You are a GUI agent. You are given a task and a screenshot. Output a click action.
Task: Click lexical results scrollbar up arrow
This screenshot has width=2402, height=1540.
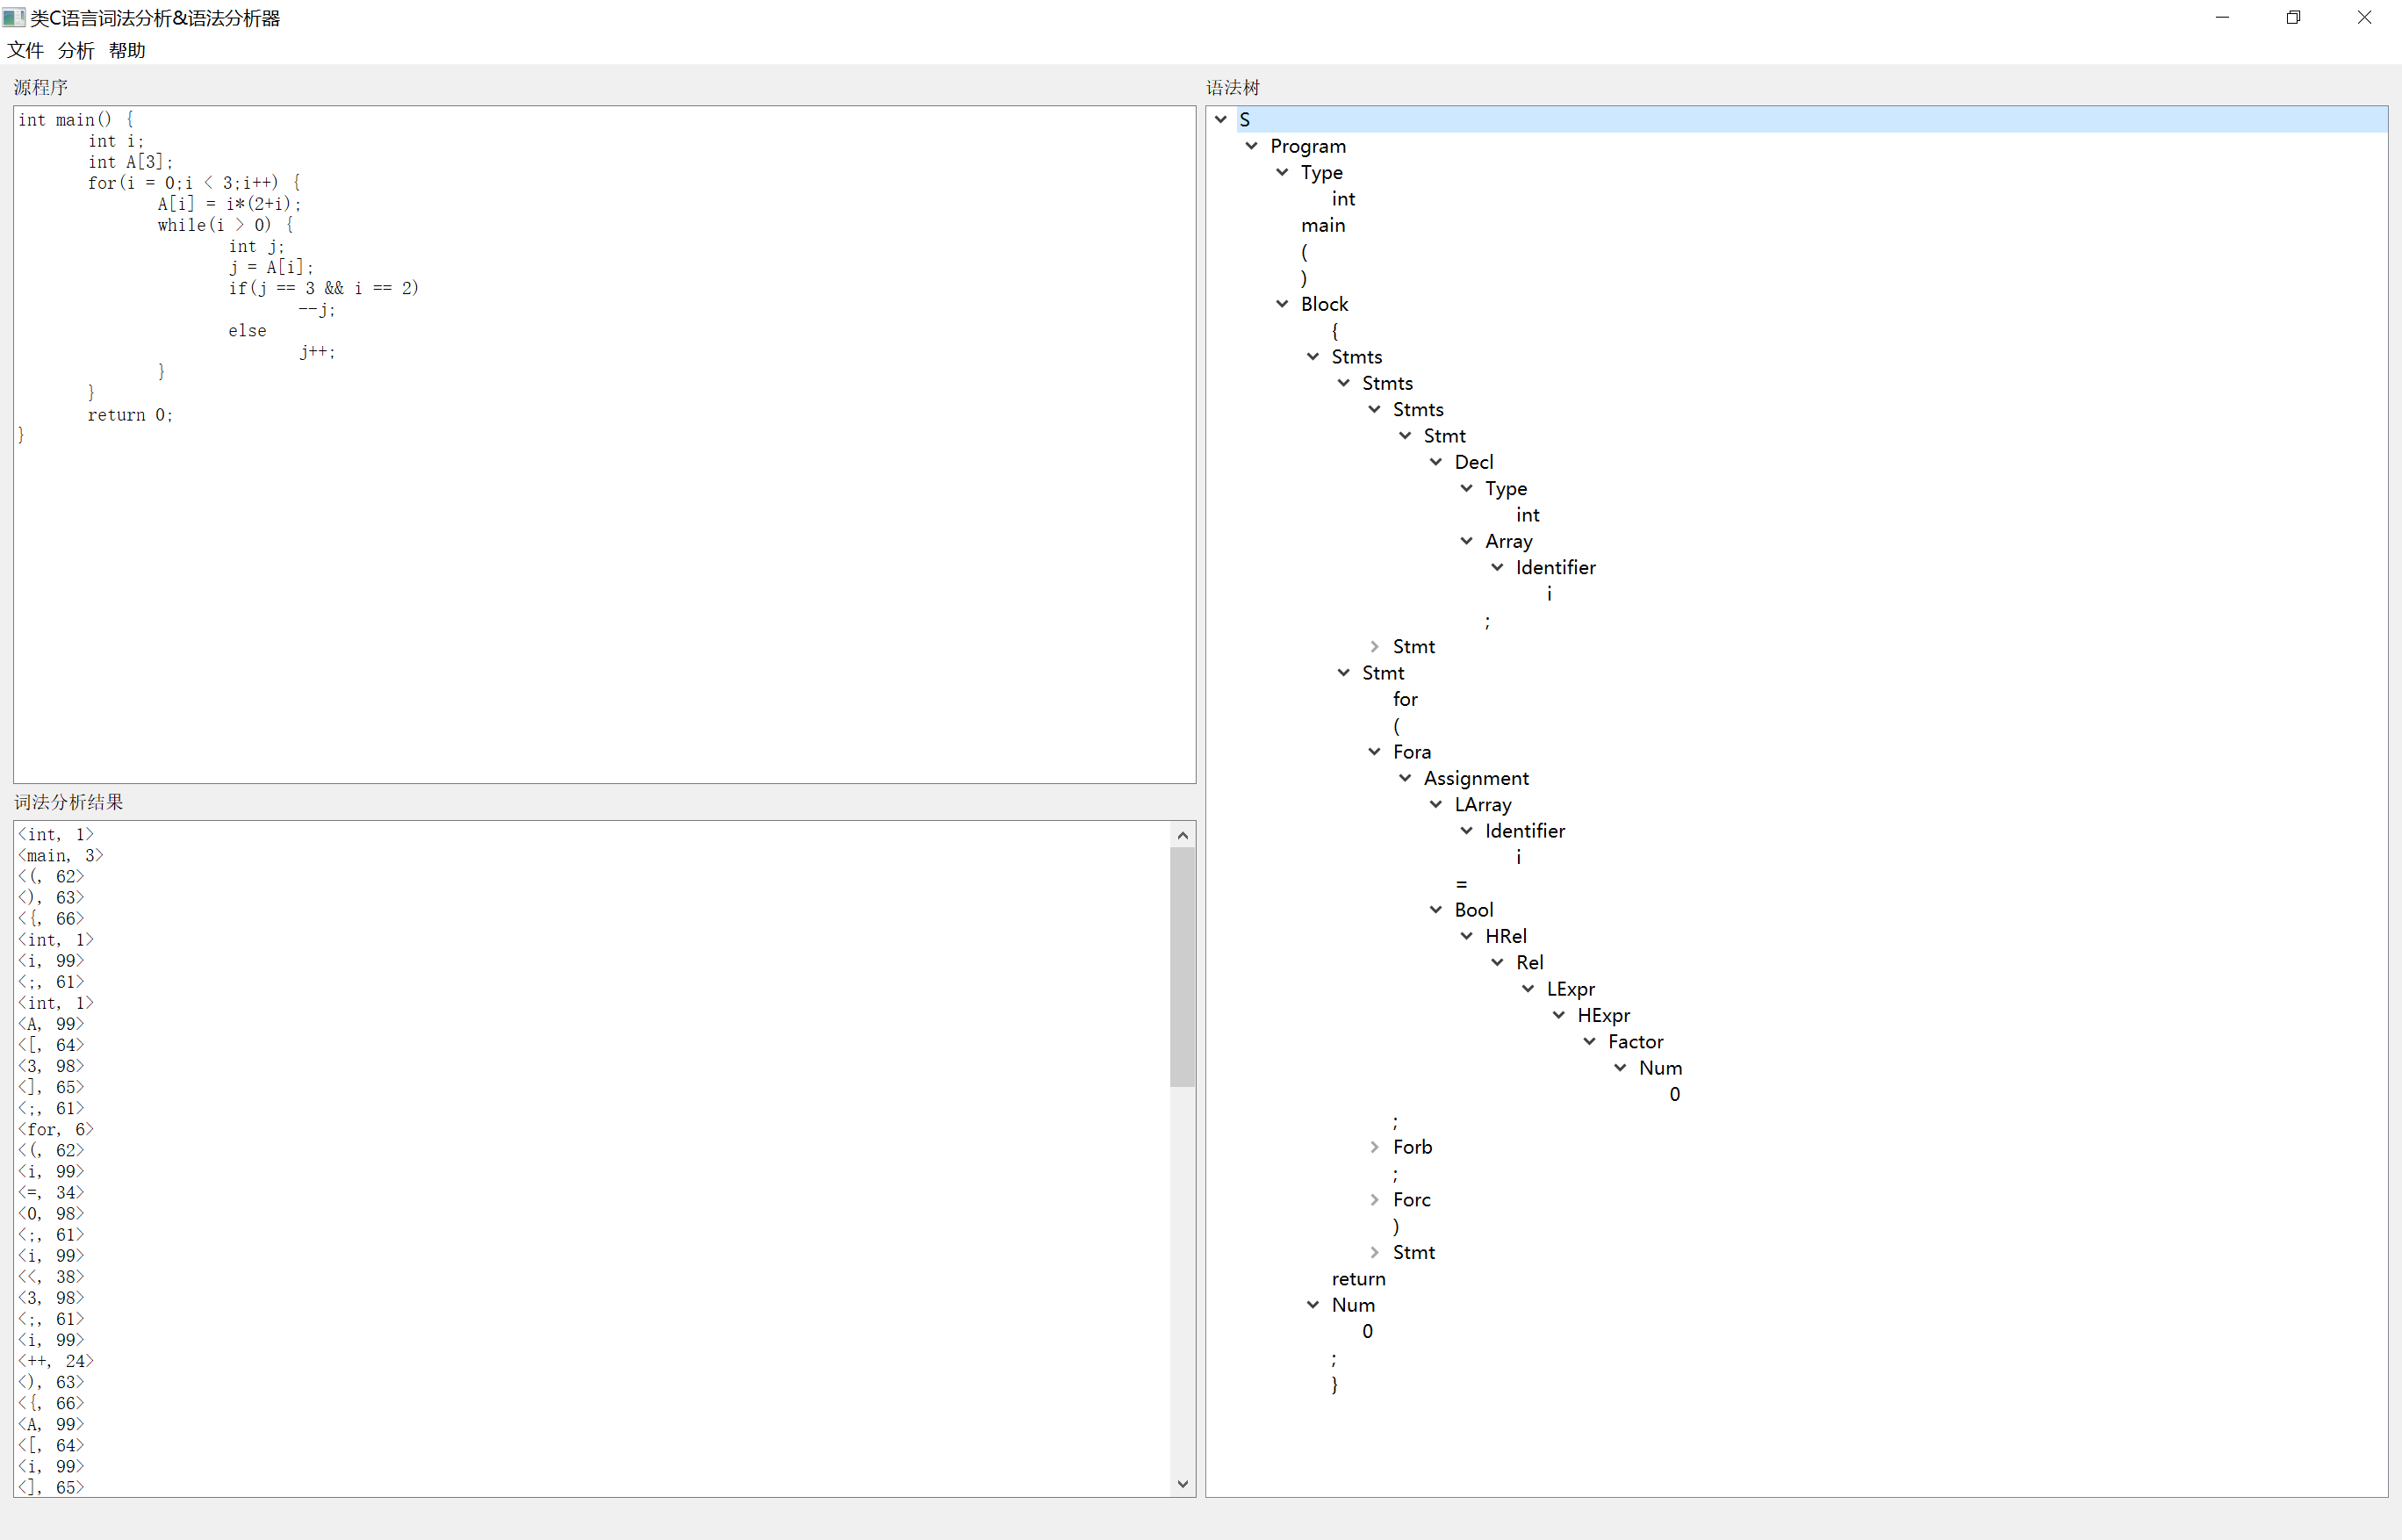(1183, 835)
